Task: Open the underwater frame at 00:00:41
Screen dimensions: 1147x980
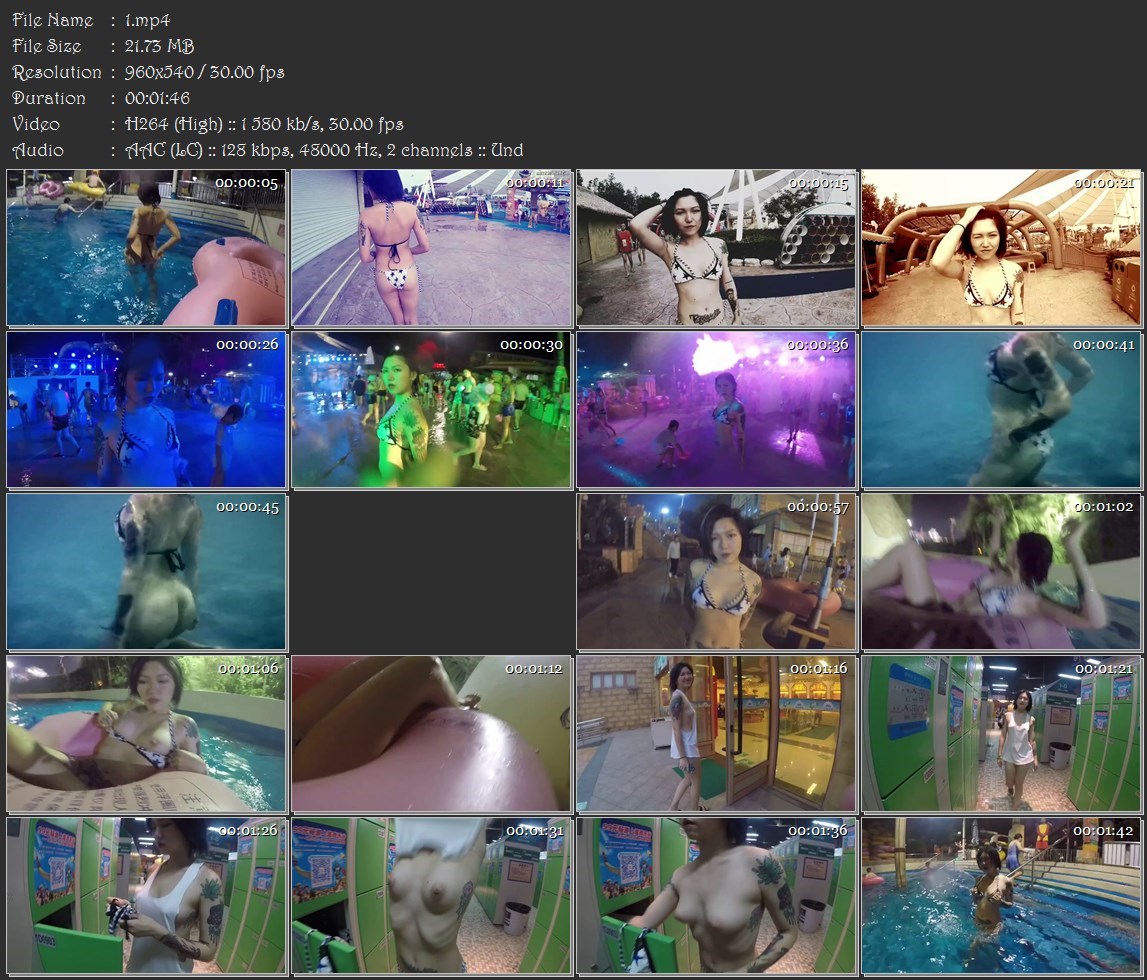Action: (x=1001, y=410)
